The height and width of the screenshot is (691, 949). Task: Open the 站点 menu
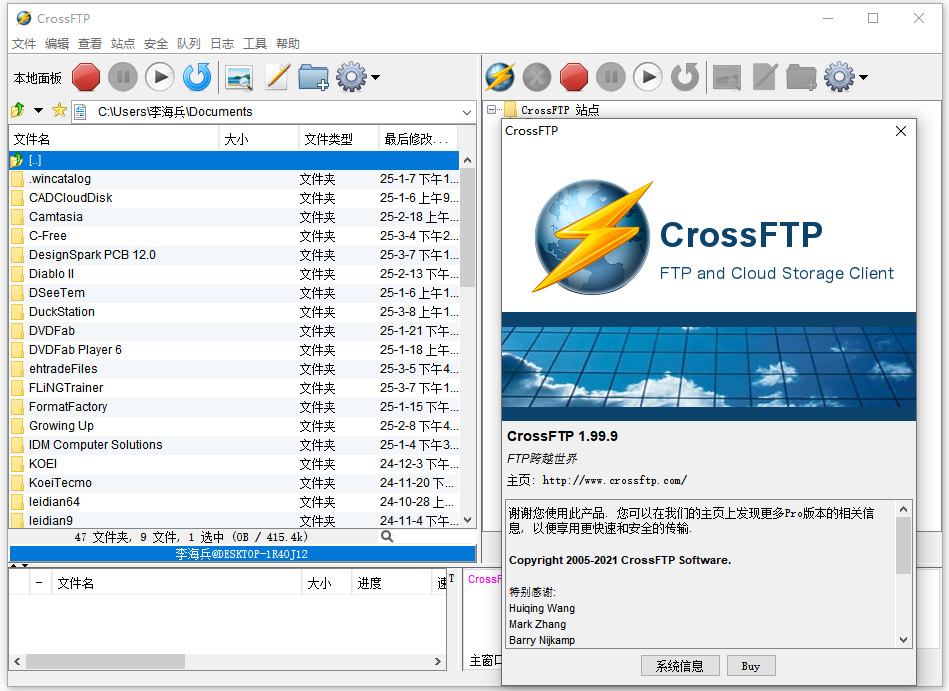[122, 43]
